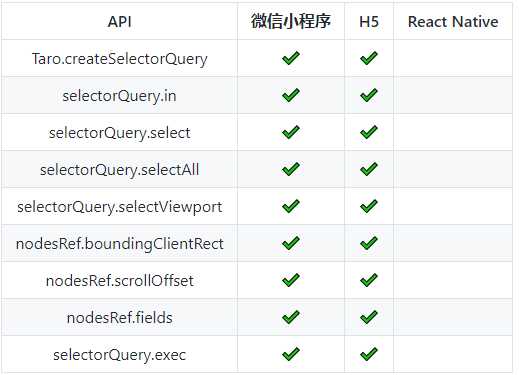Select the selectorQuery.exec cell
This screenshot has height=375, width=519.
coord(119,355)
